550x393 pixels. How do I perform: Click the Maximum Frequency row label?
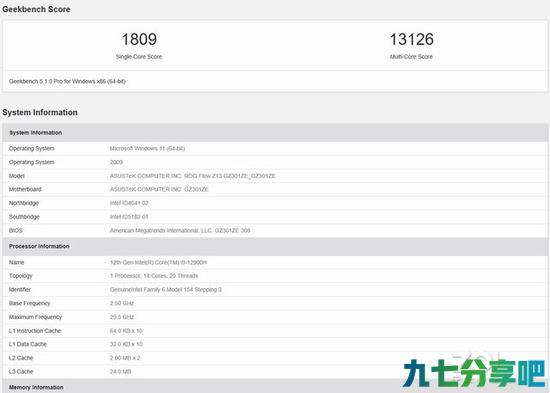coord(35,317)
